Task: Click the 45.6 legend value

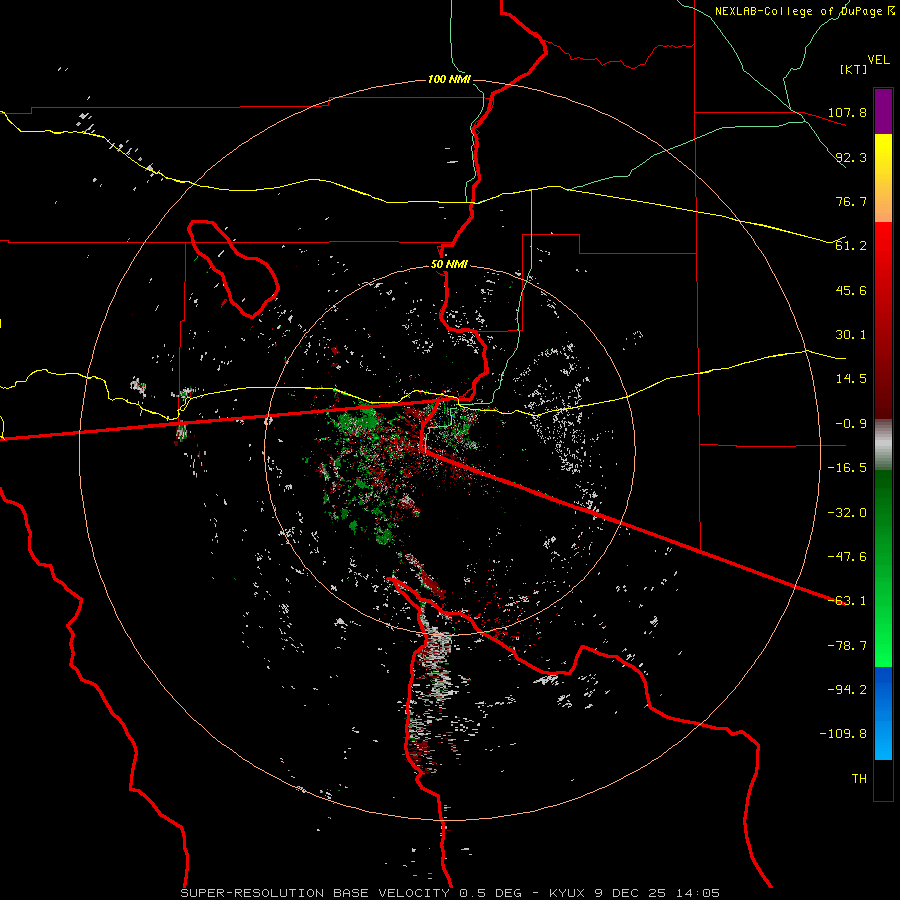Action: point(851,290)
